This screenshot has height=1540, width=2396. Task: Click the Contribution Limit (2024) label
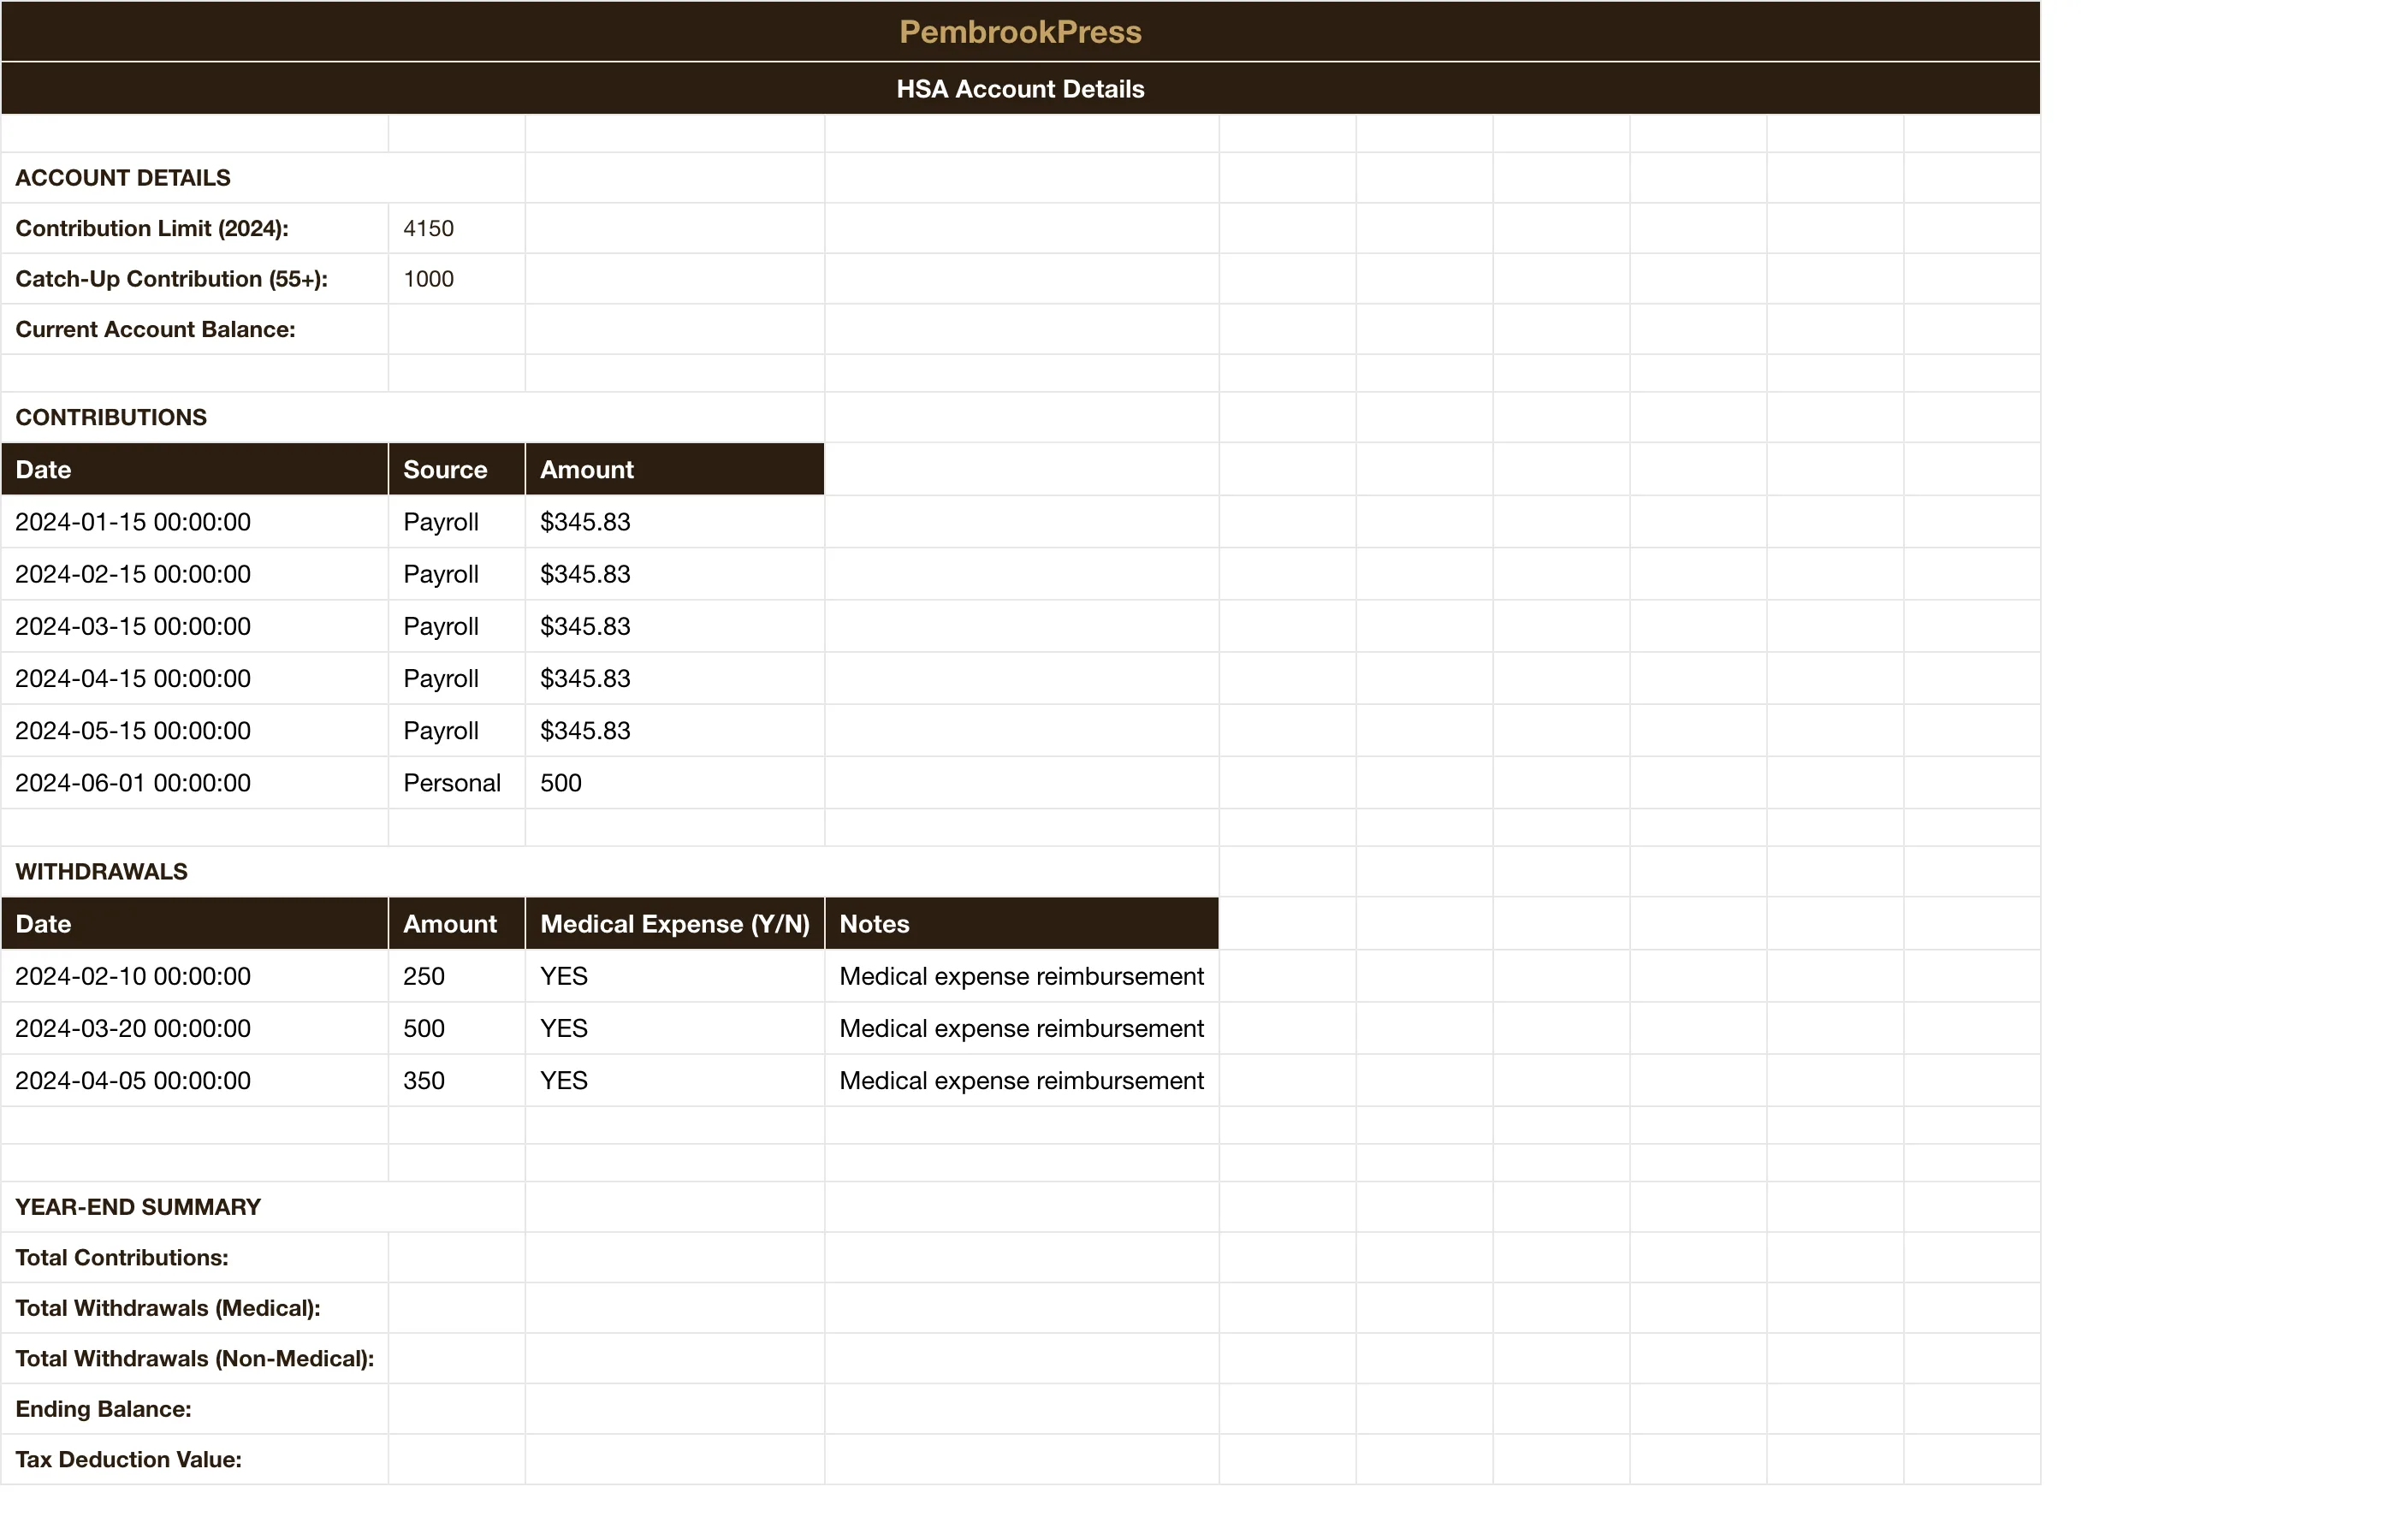(195, 228)
